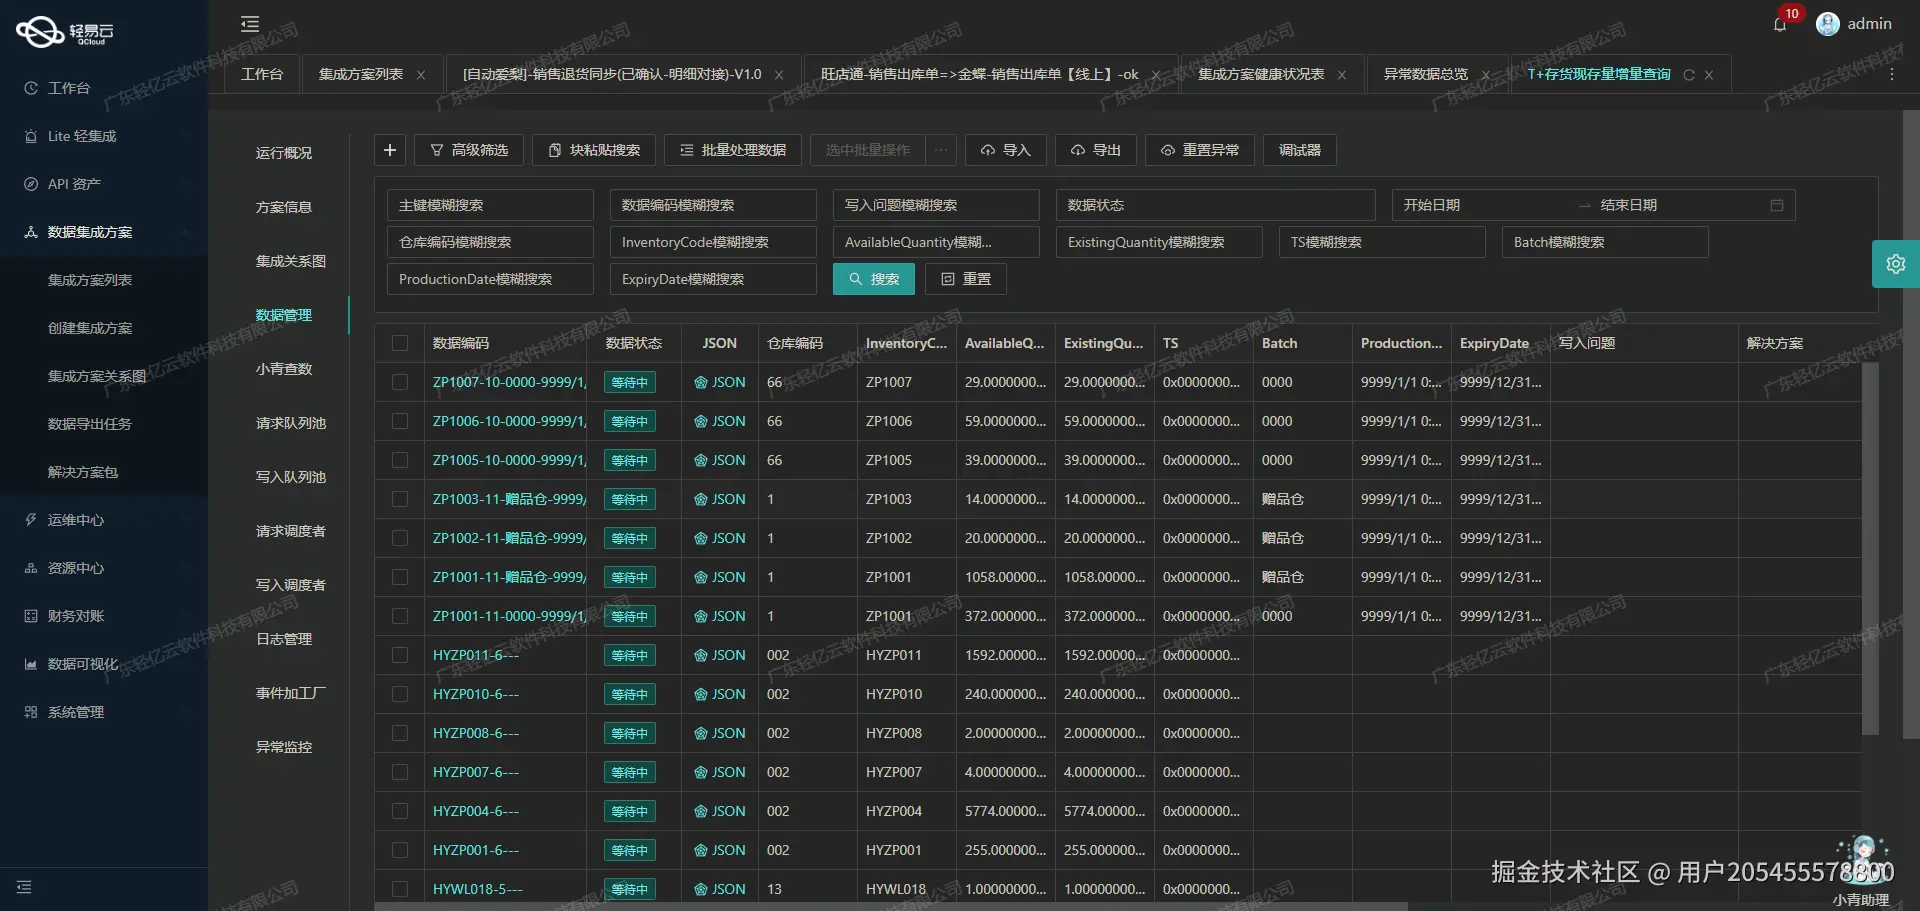Image resolution: width=1920 pixels, height=911 pixels.
Task: Click the vertical table scrollbar
Action: point(1870,548)
